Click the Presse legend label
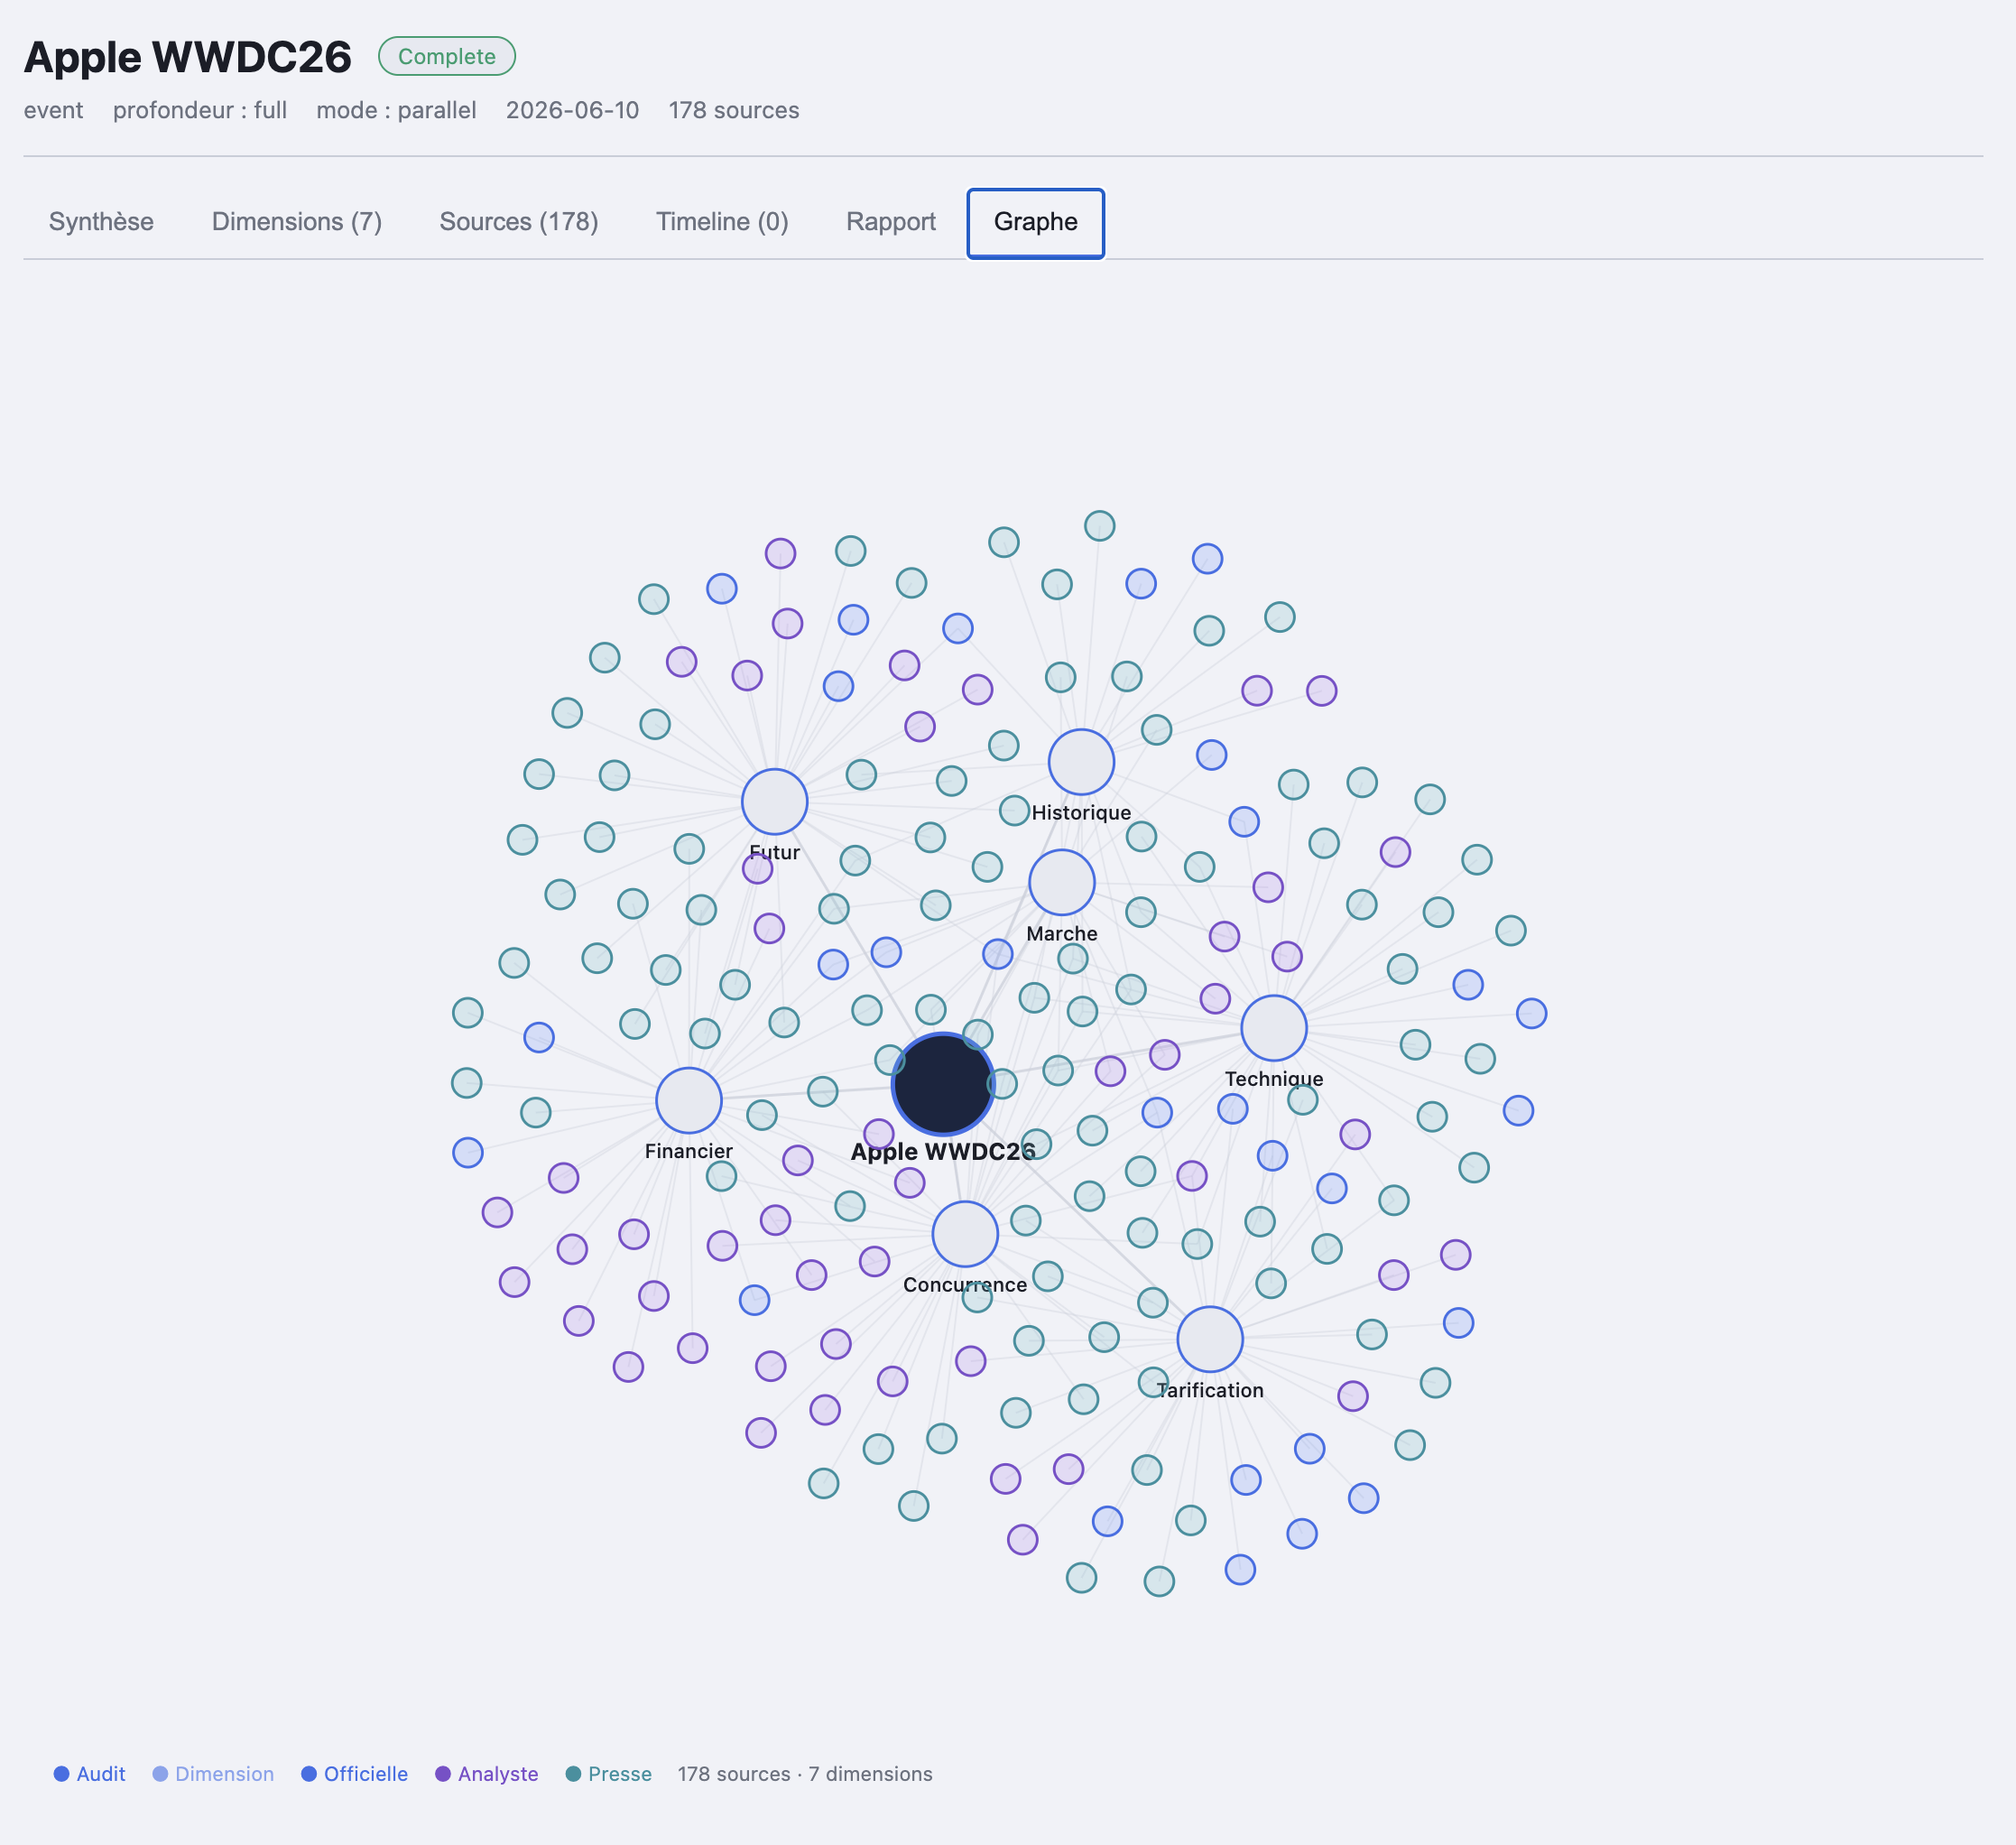Image resolution: width=2016 pixels, height=1845 pixels. (x=620, y=1774)
